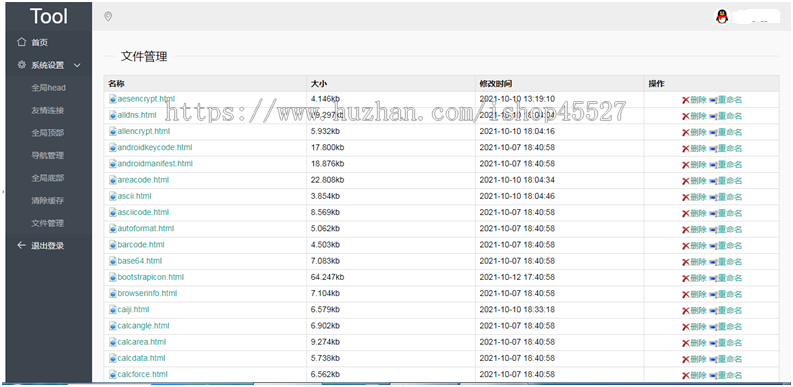Delete caiji.html with red X 删除
This screenshot has width=793, height=387.
[694, 310]
